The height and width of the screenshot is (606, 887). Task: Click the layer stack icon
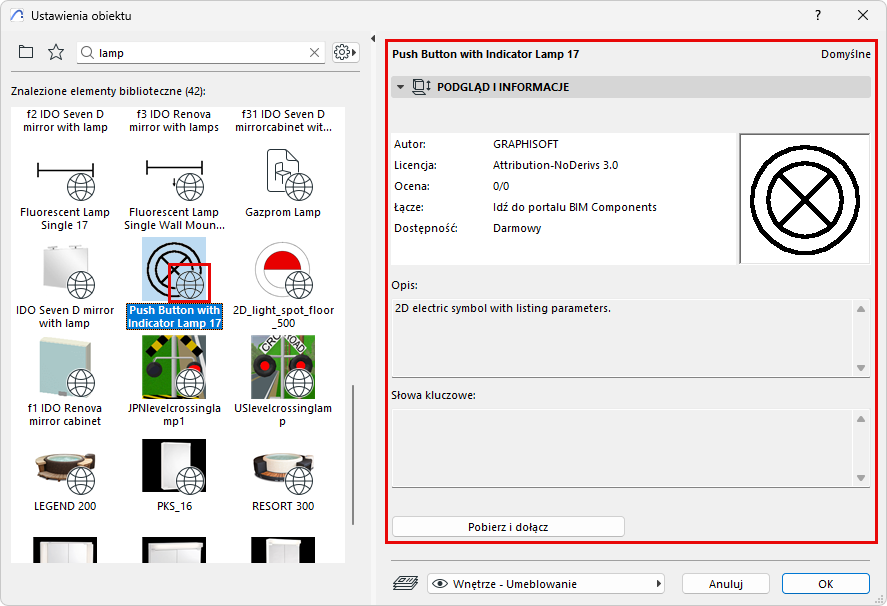point(405,583)
